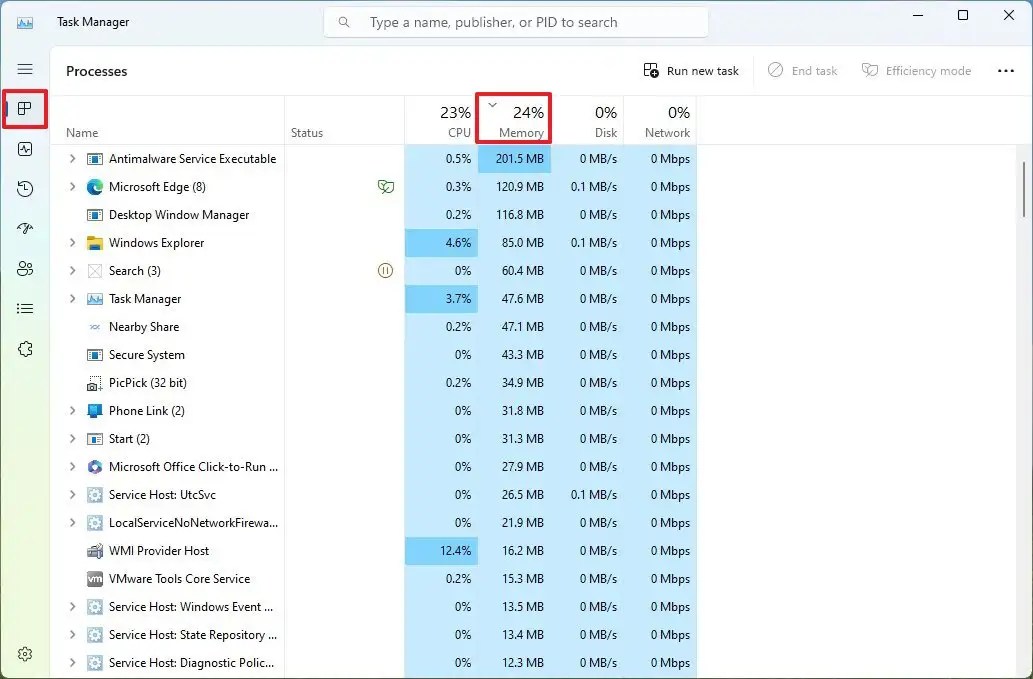
Task: Open the Details page icon
Action: [x=25, y=308]
